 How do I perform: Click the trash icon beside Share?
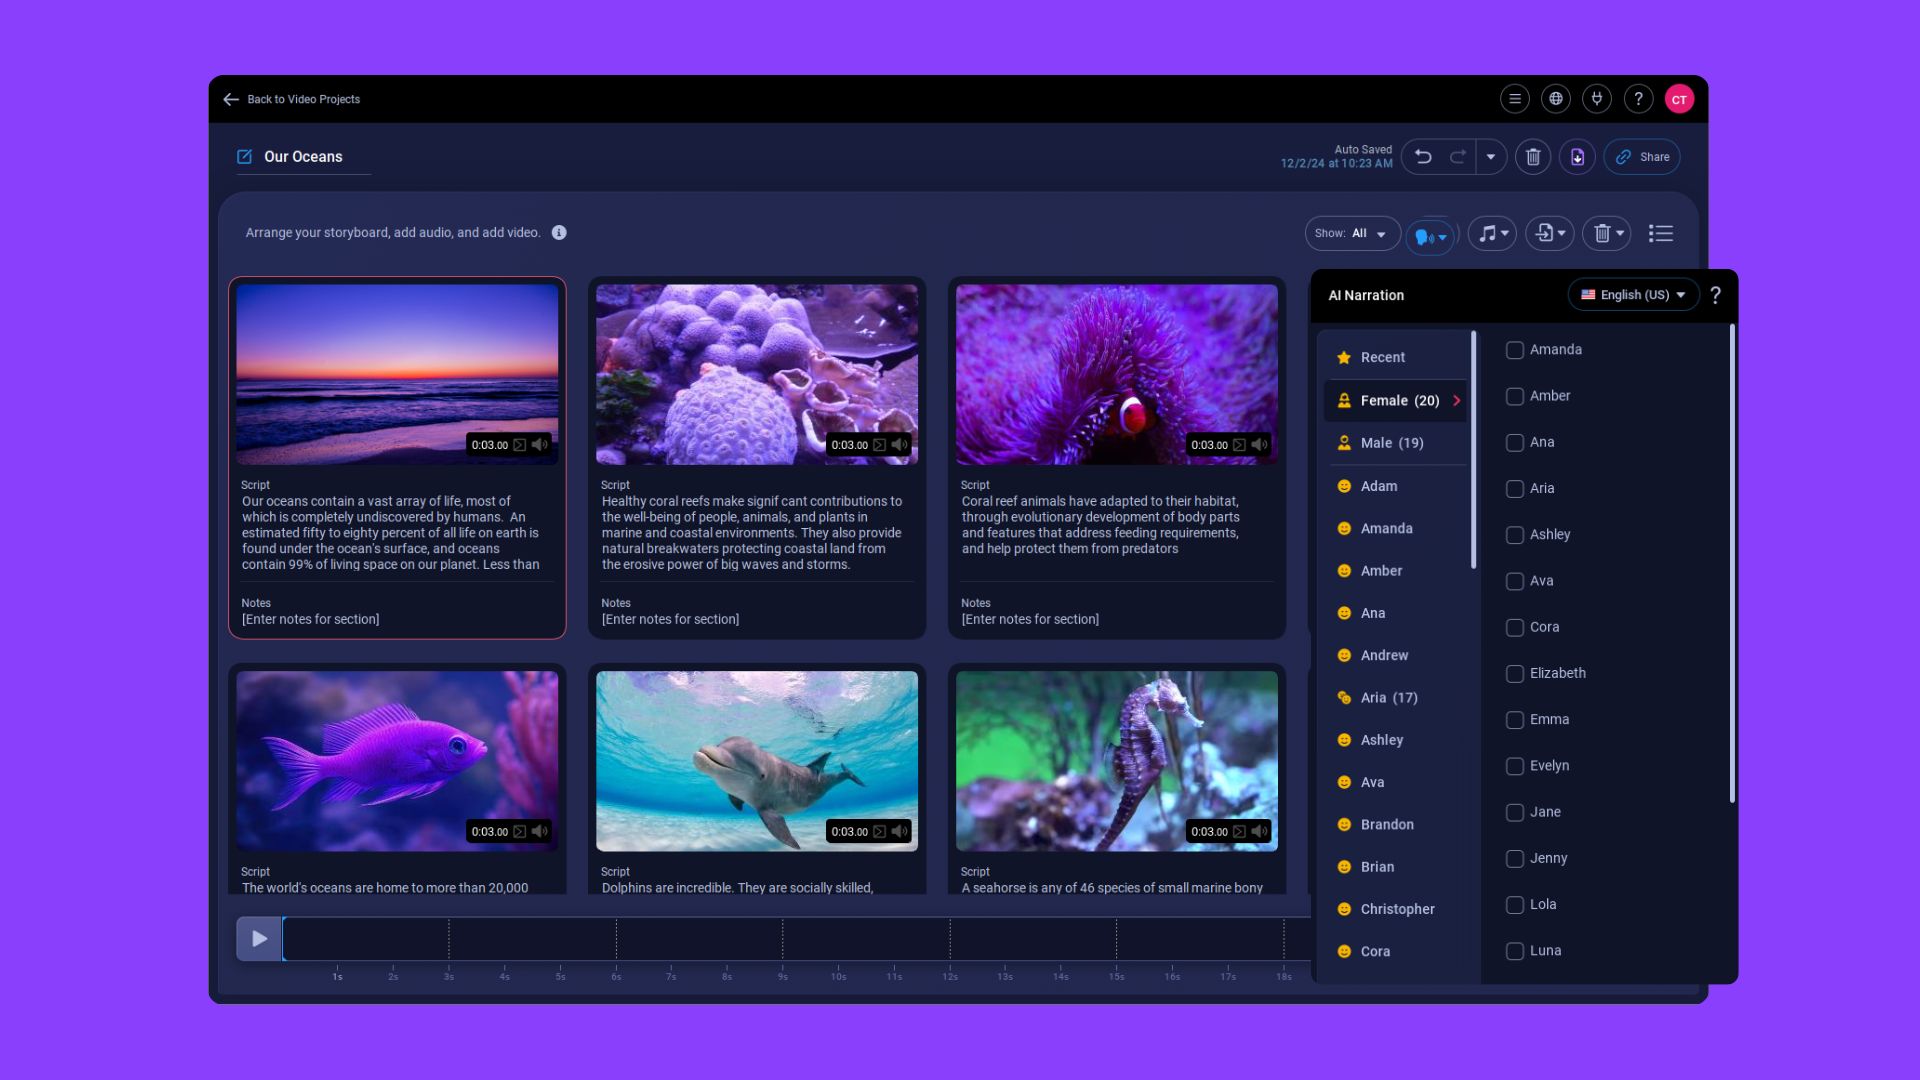pos(1533,157)
